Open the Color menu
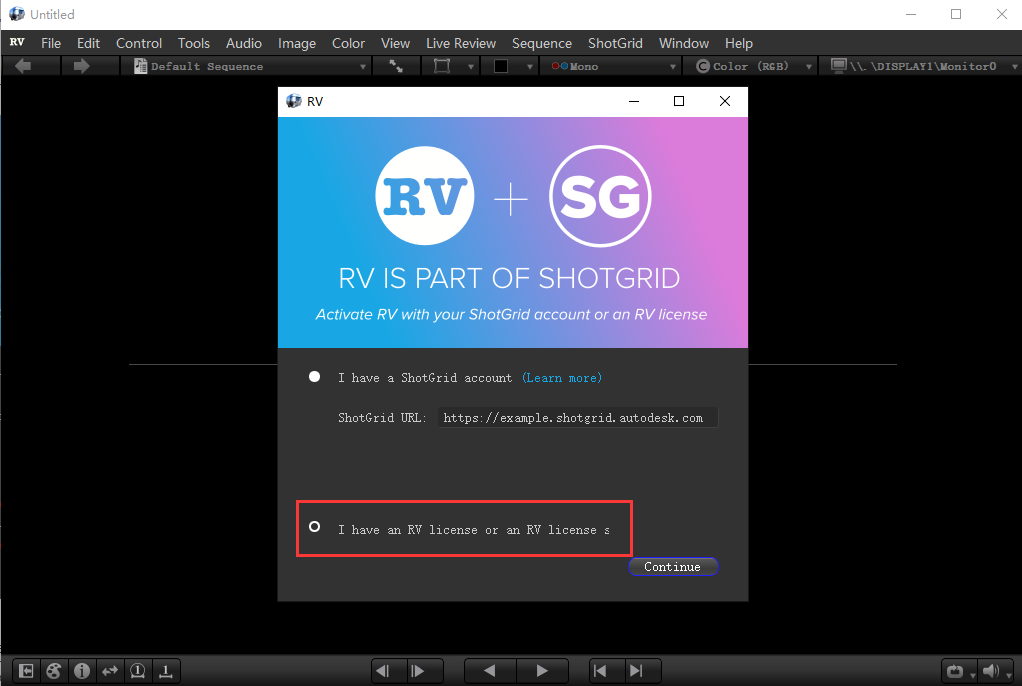This screenshot has width=1022, height=686. tap(348, 43)
